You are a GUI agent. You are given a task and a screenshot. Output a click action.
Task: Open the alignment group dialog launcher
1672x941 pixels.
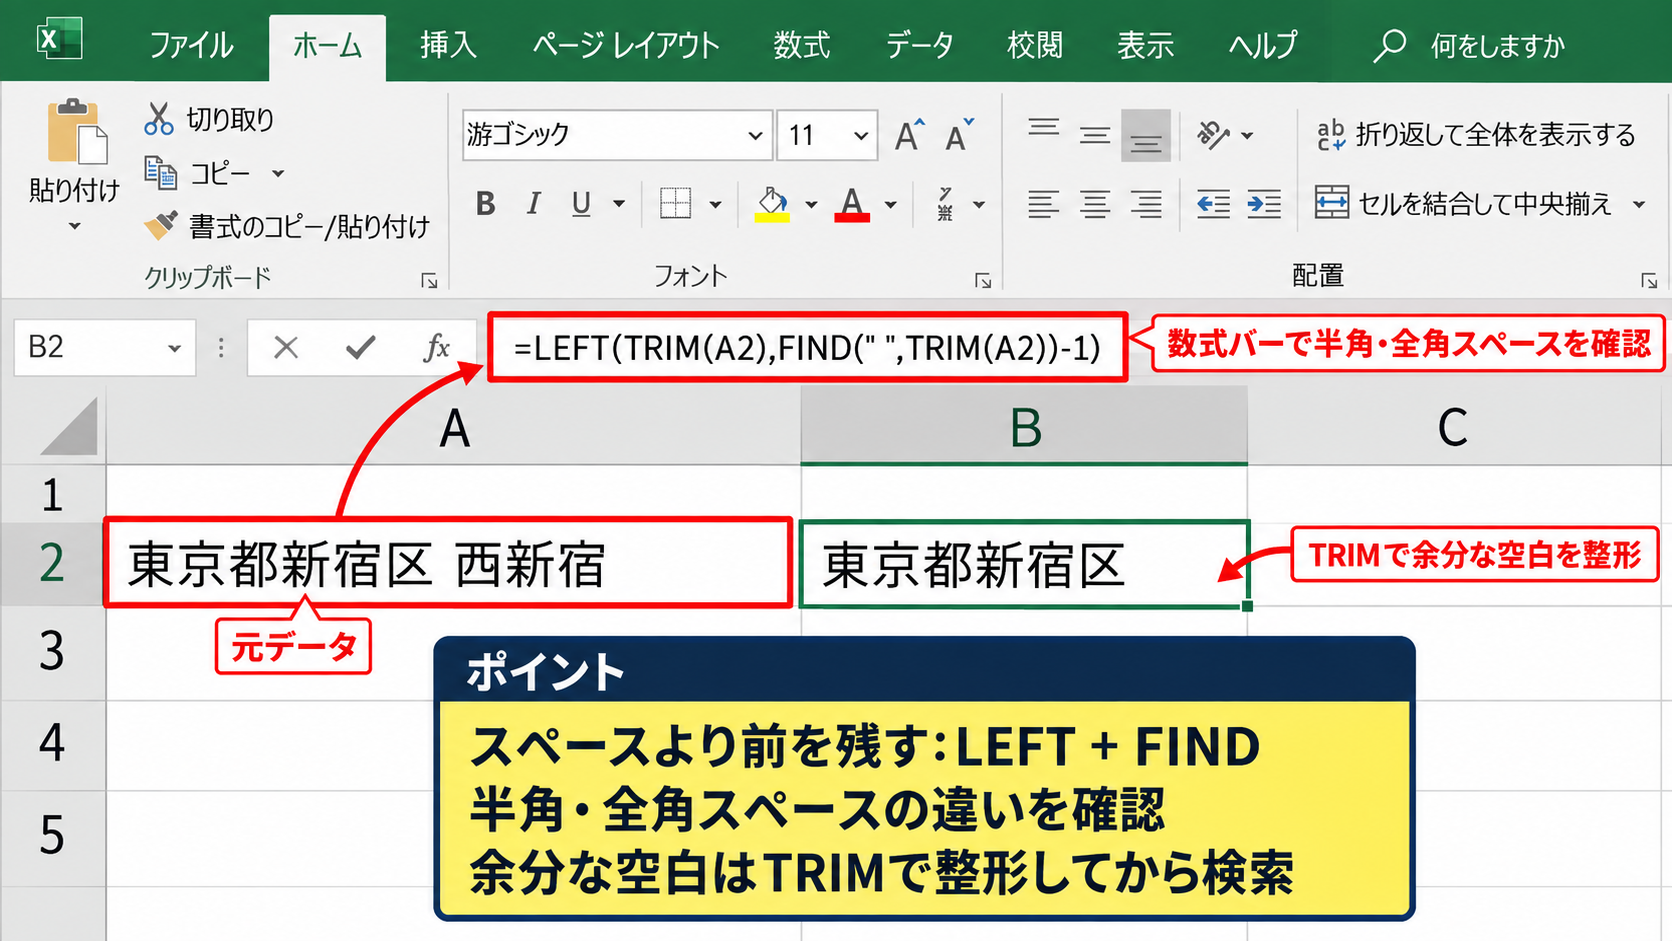coord(1649,281)
